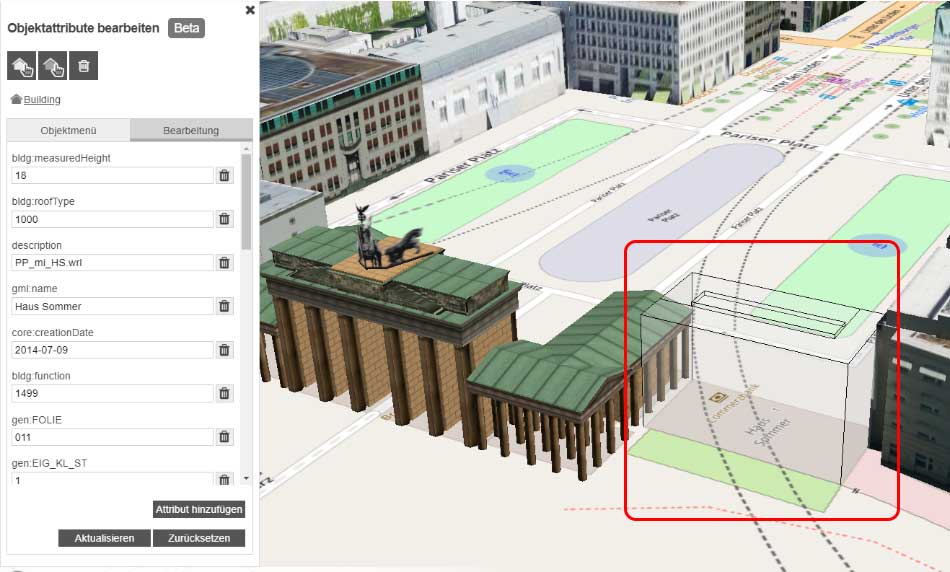
Task: Switch to the Objektmenü tab
Action: point(68,130)
